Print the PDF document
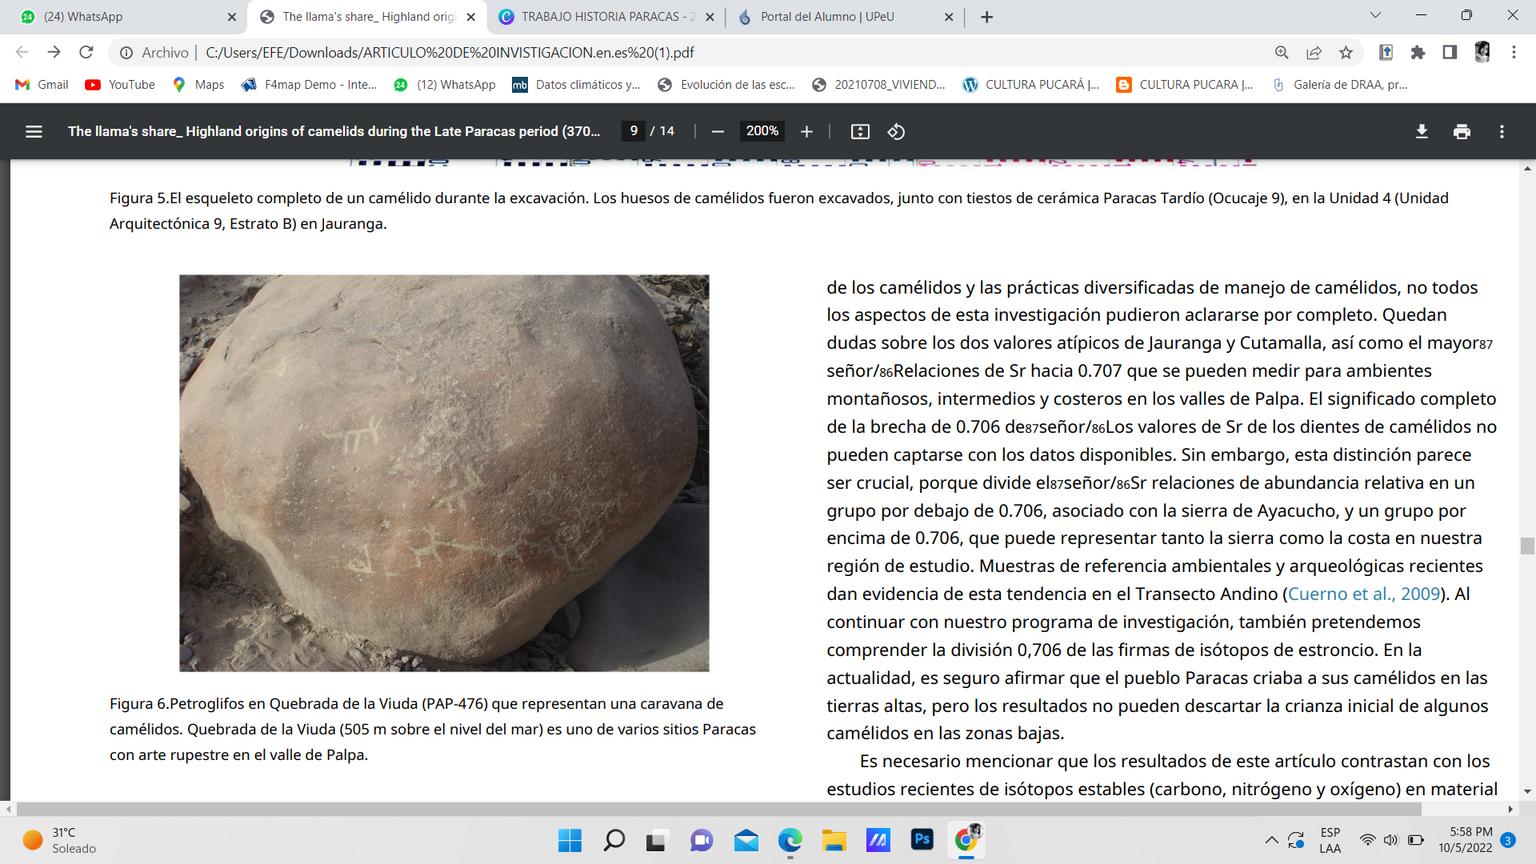1536x864 pixels. point(1462,131)
